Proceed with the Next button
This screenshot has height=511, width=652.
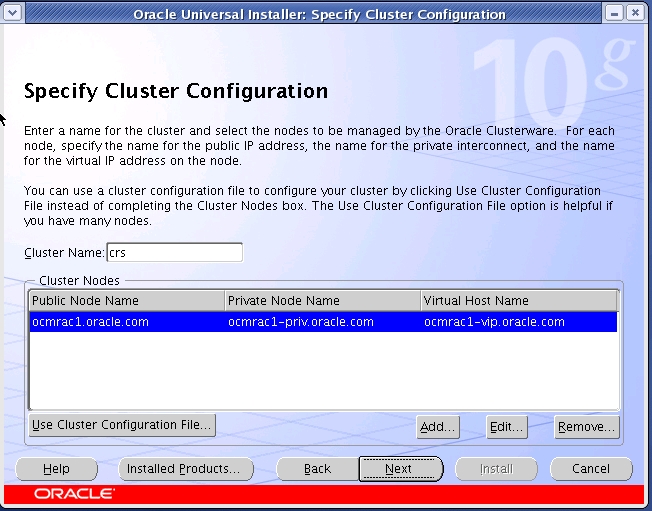[x=401, y=469]
